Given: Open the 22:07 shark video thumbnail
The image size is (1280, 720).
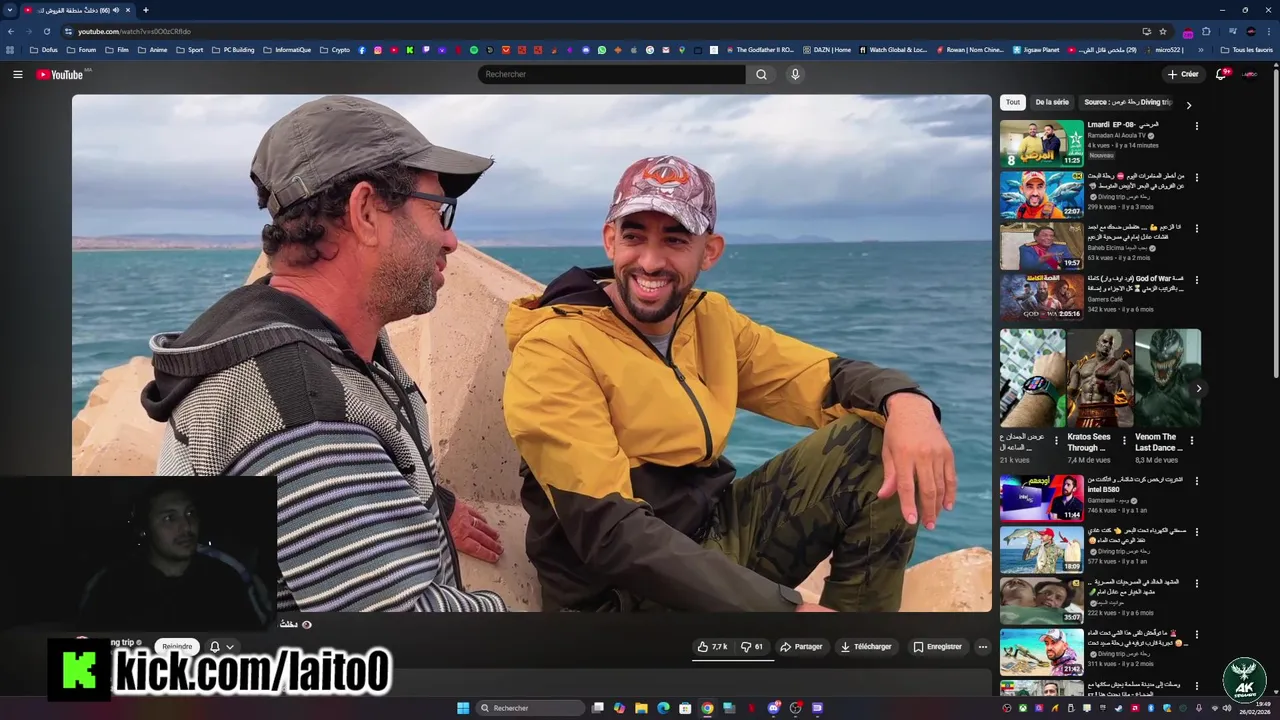Looking at the screenshot, I should 1041,194.
